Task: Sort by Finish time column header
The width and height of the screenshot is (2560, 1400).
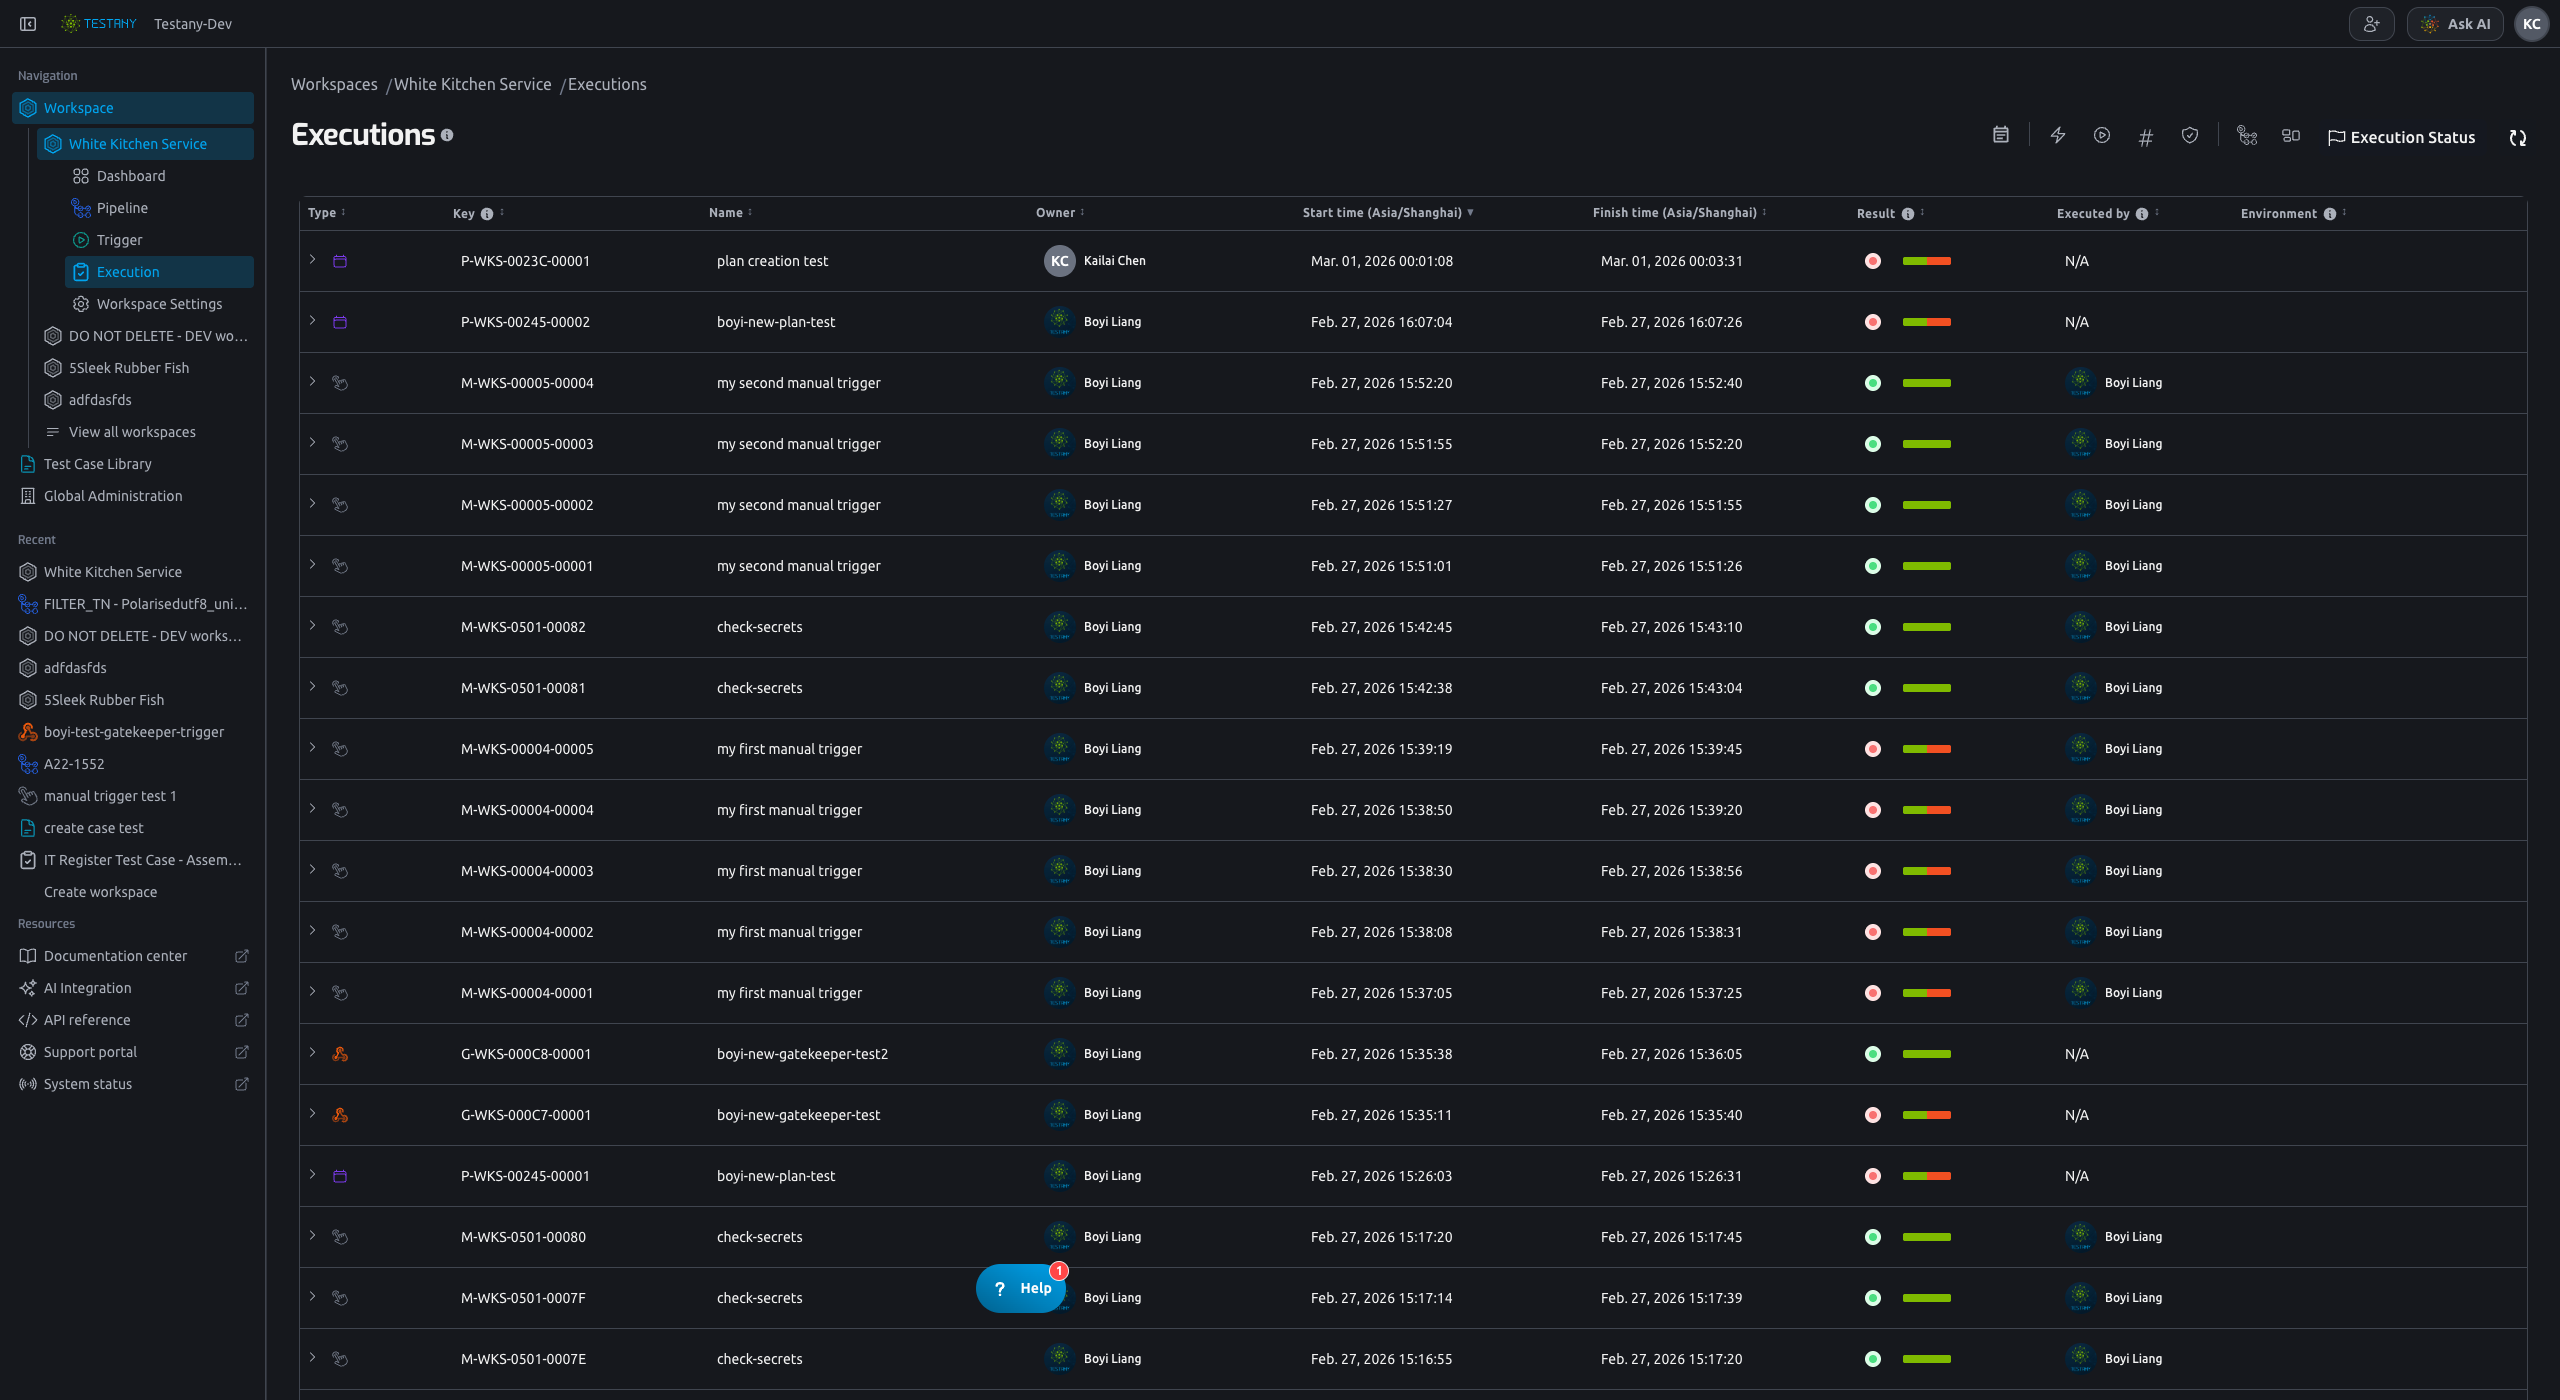Action: coord(1679,213)
